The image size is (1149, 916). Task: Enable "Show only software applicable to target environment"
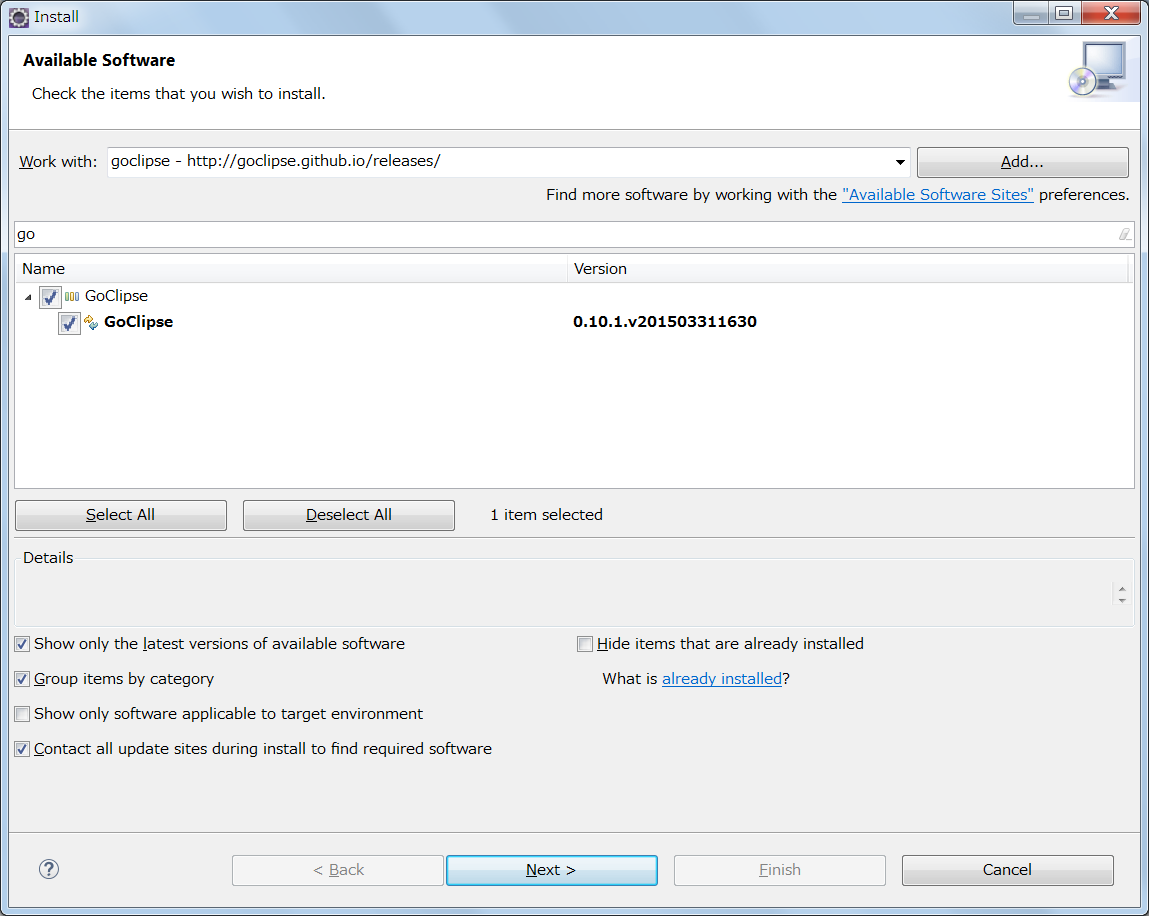[x=21, y=714]
